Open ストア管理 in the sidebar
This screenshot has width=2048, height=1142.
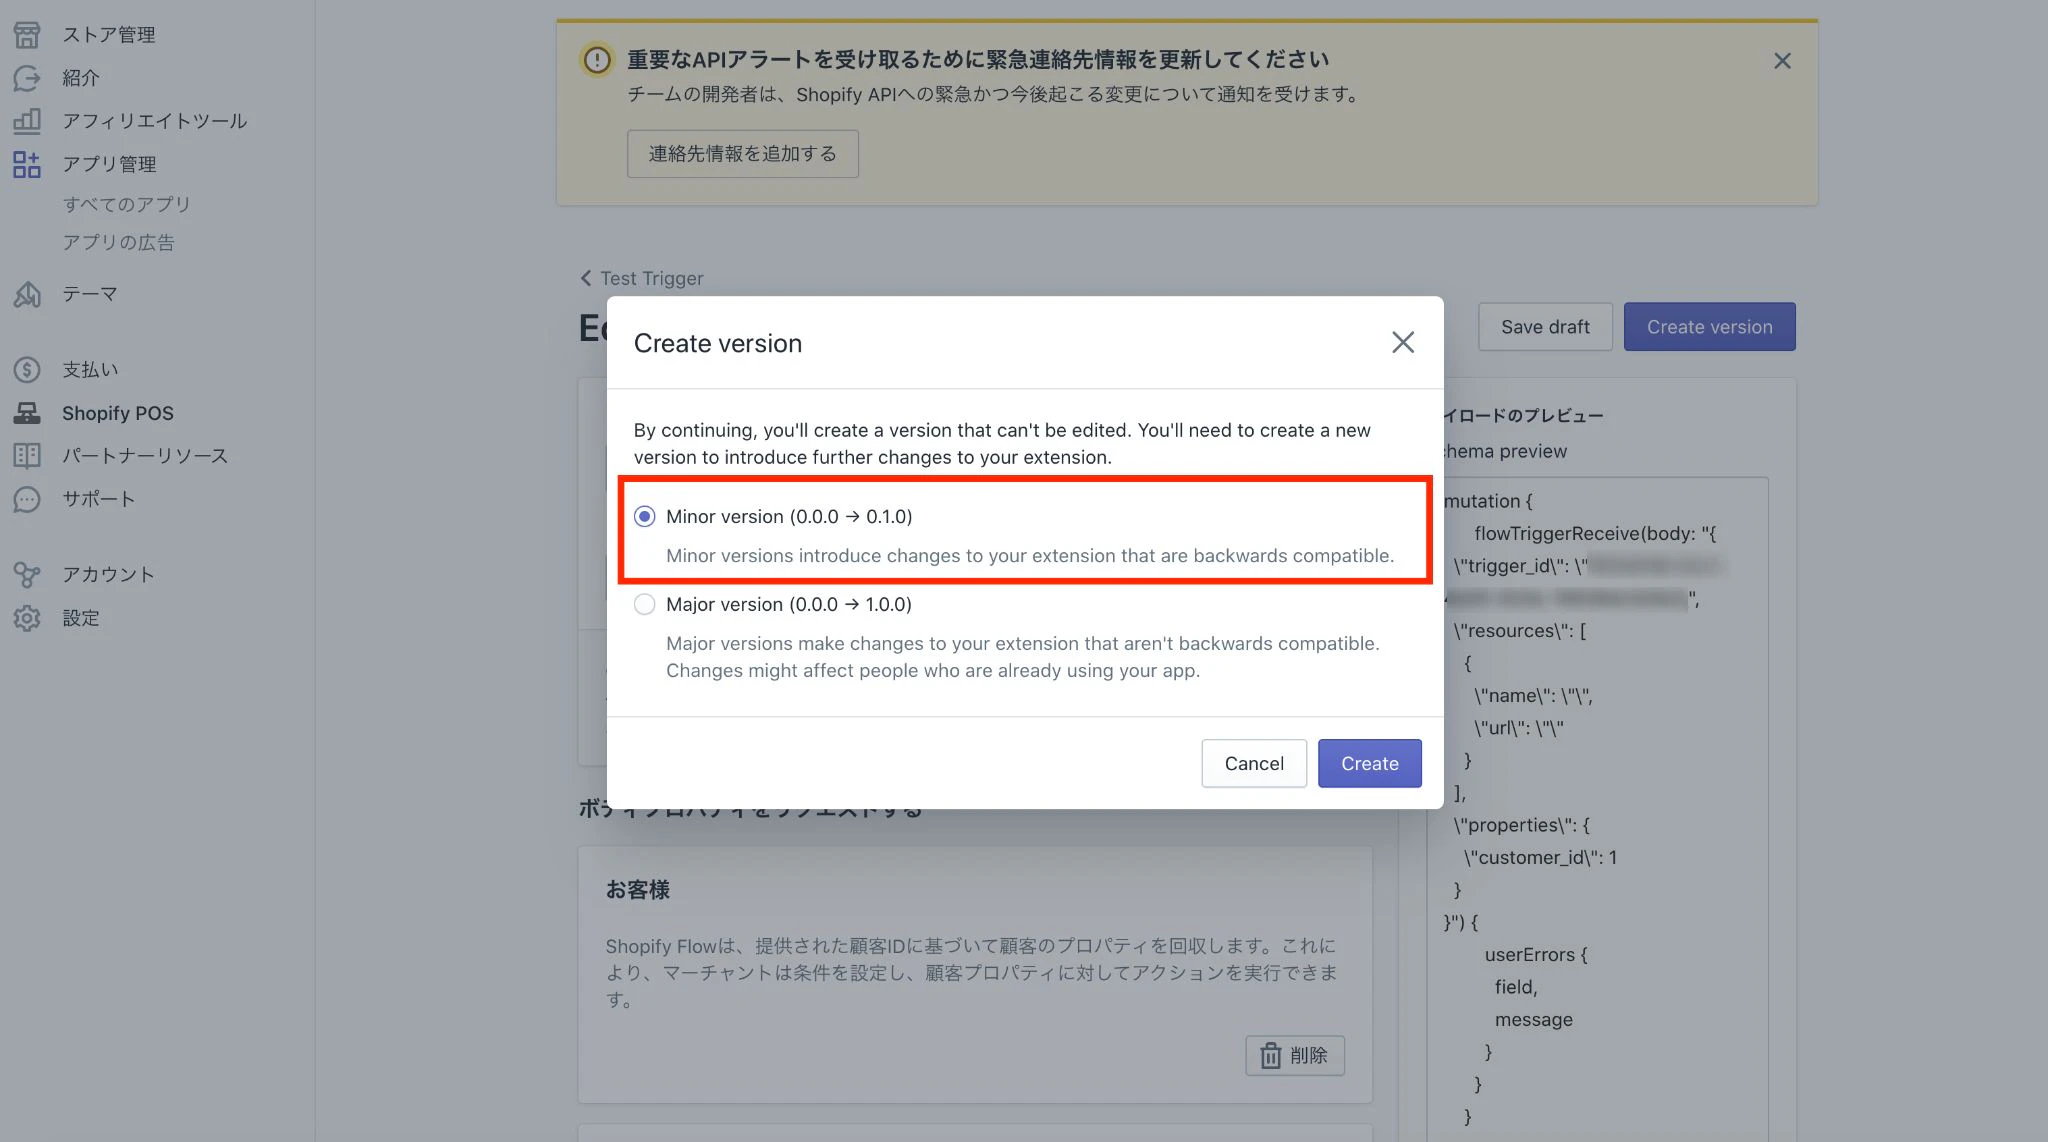pos(109,35)
